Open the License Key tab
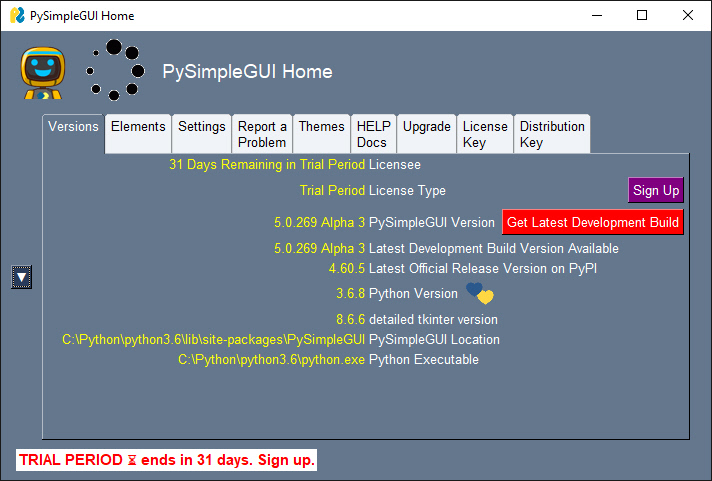The image size is (712, 481). (x=485, y=134)
